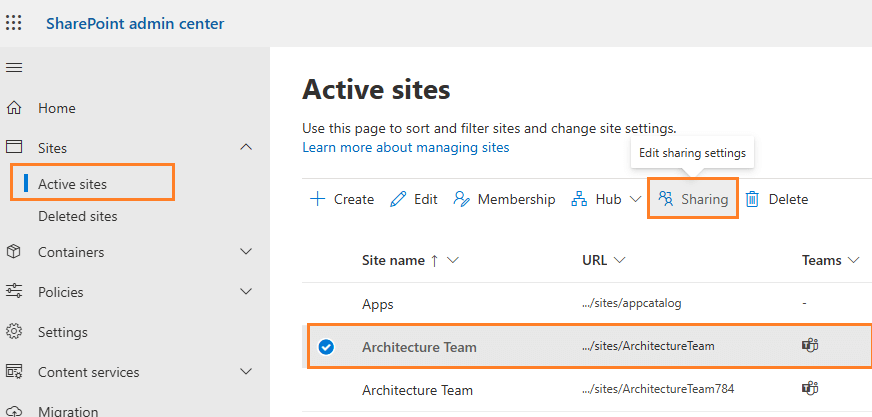Open the Teams column filter dropdown
Screen dimensions: 872x417
pos(853,260)
